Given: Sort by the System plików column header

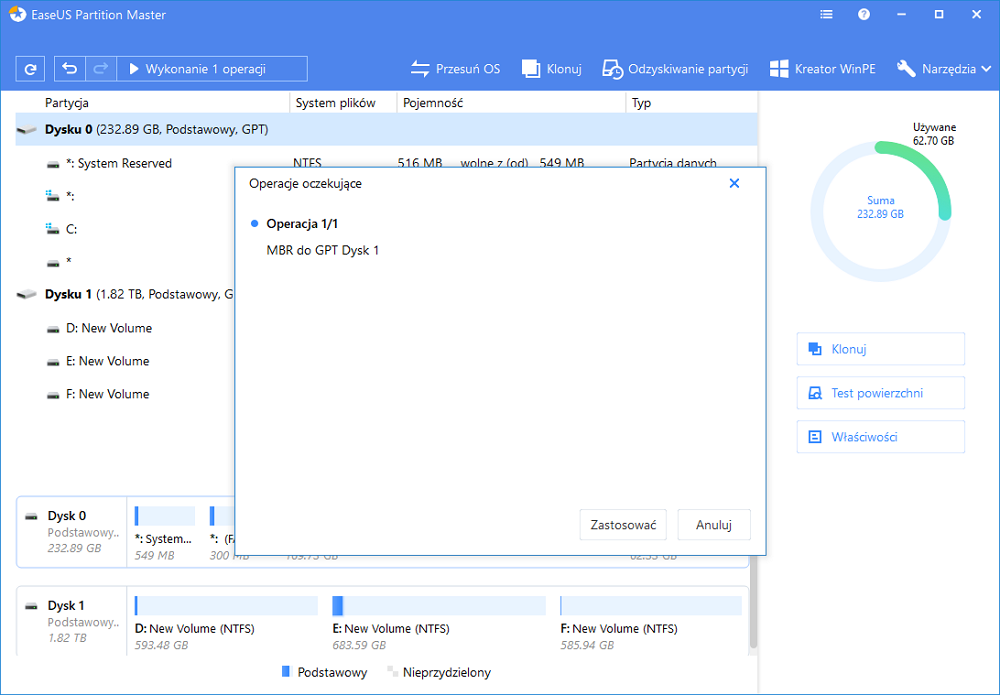Looking at the screenshot, I should tap(335, 103).
